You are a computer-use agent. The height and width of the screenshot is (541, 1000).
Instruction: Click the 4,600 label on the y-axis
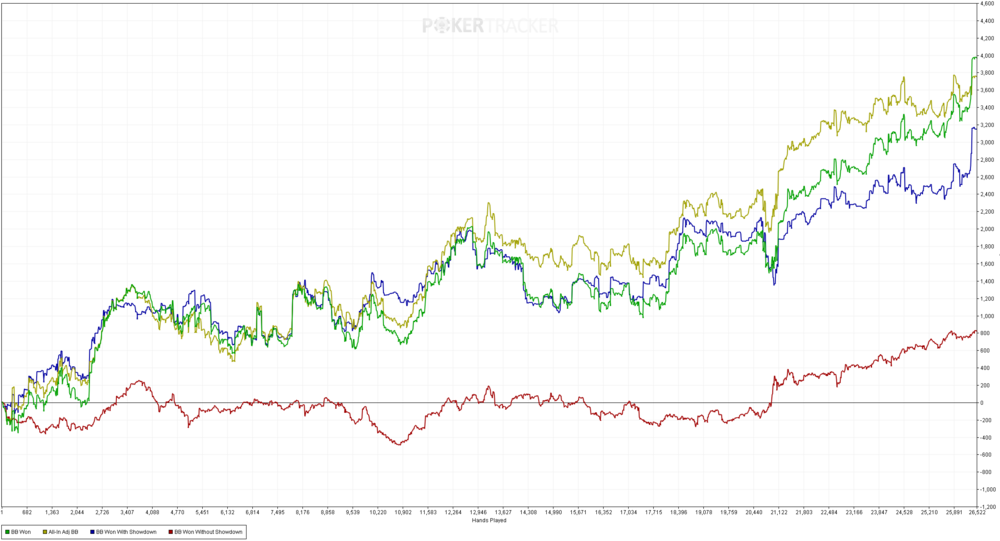click(988, 4)
